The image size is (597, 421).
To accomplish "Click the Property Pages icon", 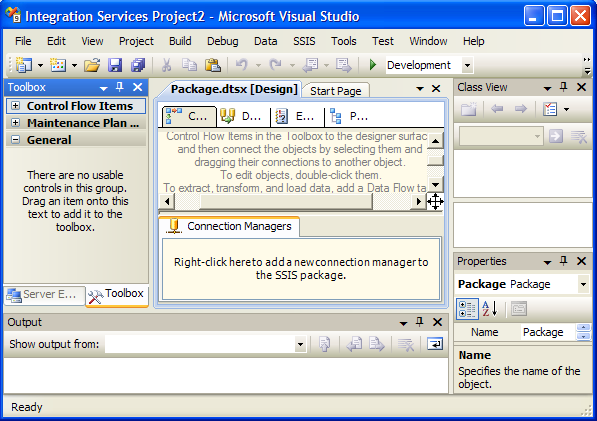I will pyautogui.click(x=519, y=309).
